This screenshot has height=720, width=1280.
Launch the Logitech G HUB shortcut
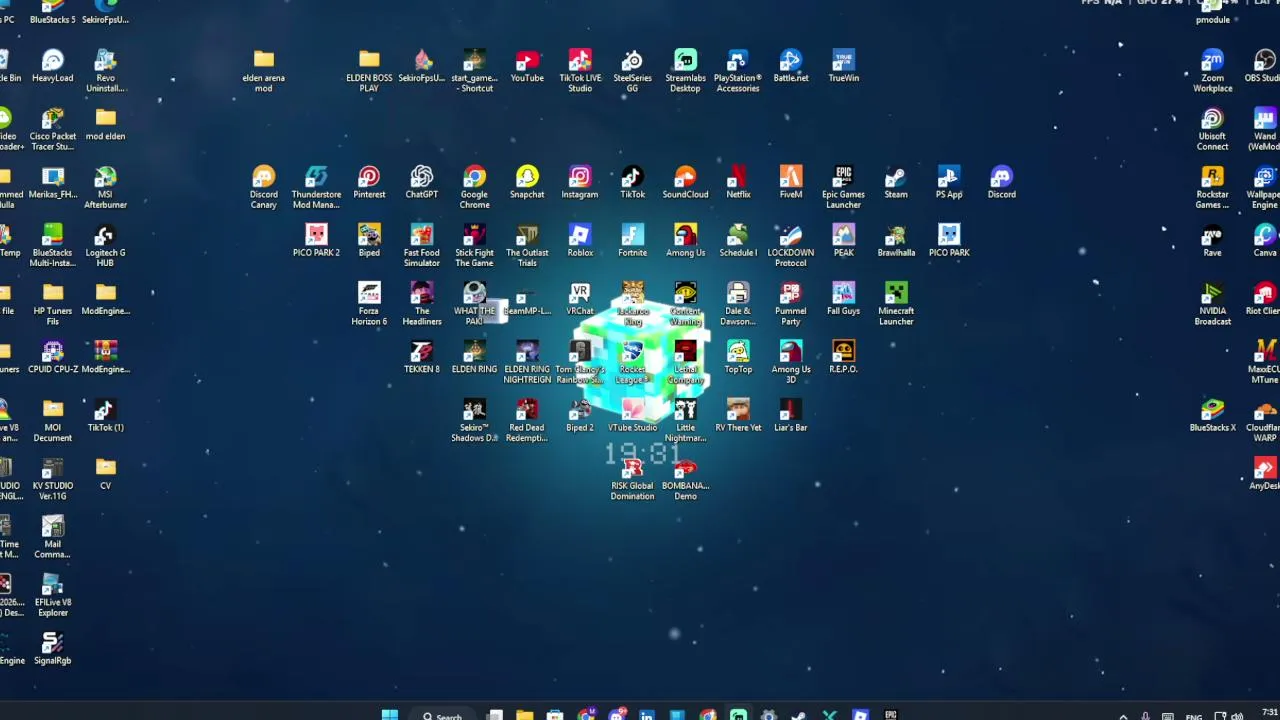pyautogui.click(x=105, y=245)
